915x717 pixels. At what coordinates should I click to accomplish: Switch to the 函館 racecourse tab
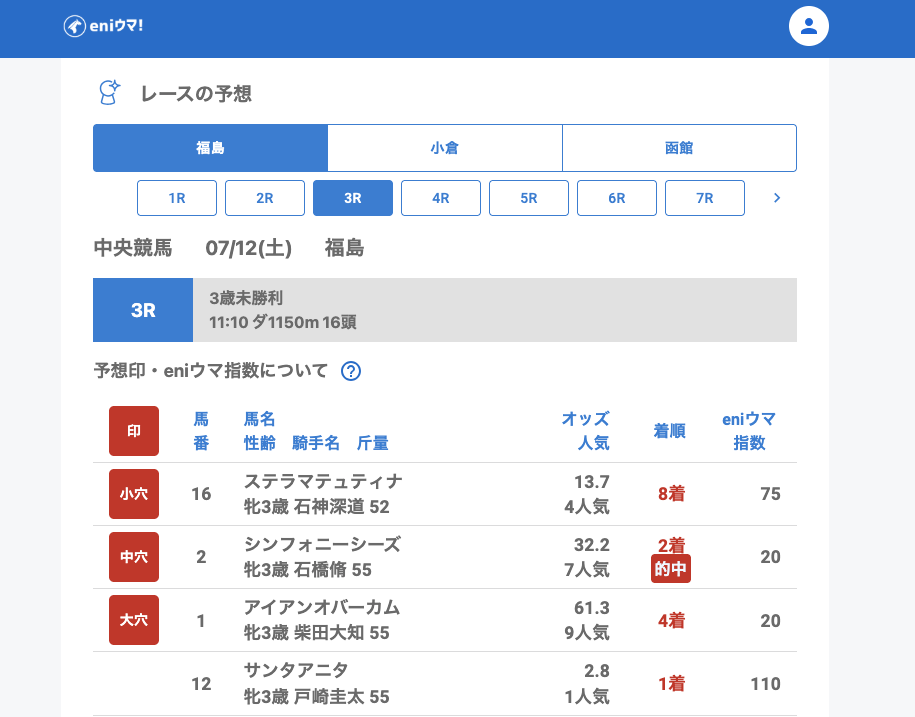(679, 148)
